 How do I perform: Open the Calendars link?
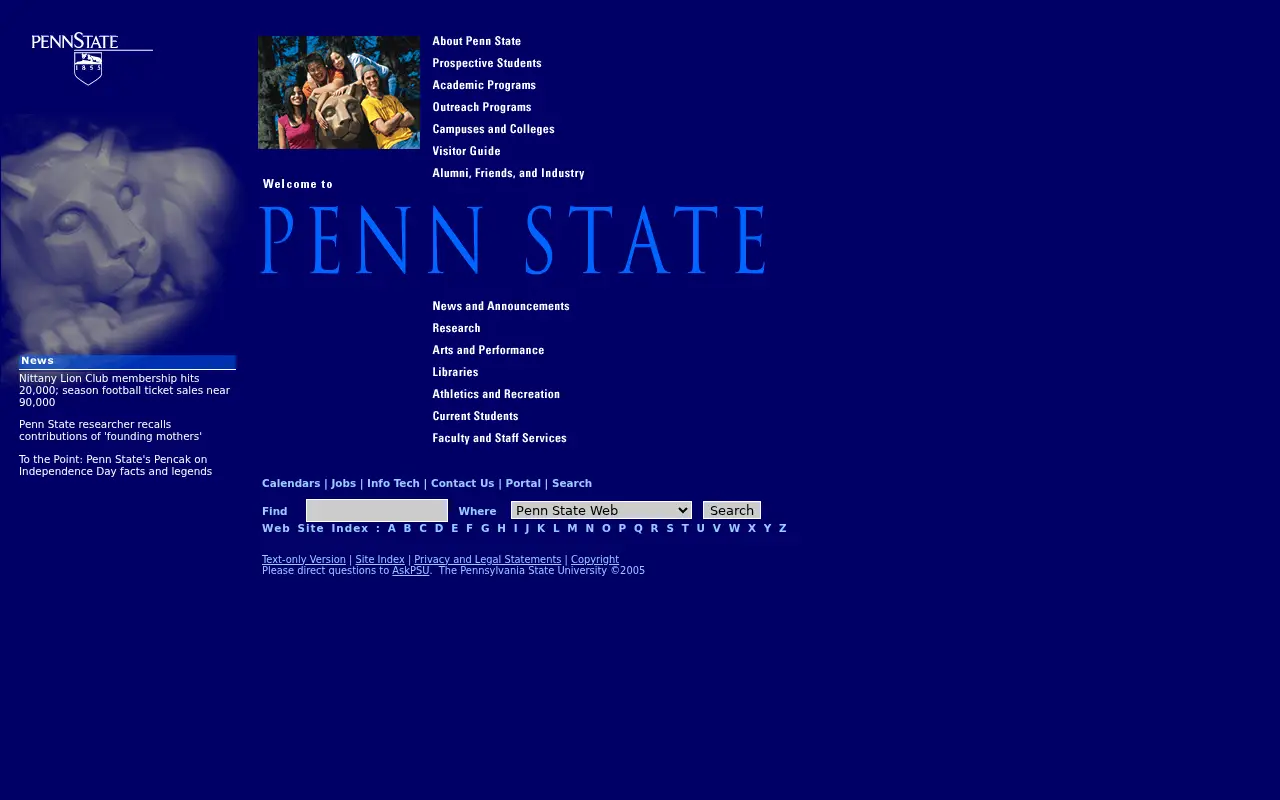[291, 483]
